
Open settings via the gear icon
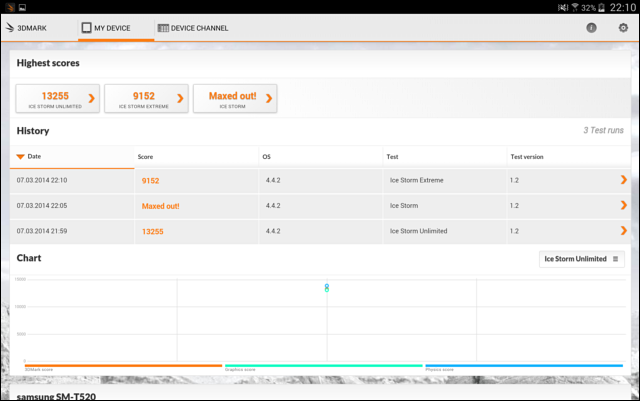[623, 28]
